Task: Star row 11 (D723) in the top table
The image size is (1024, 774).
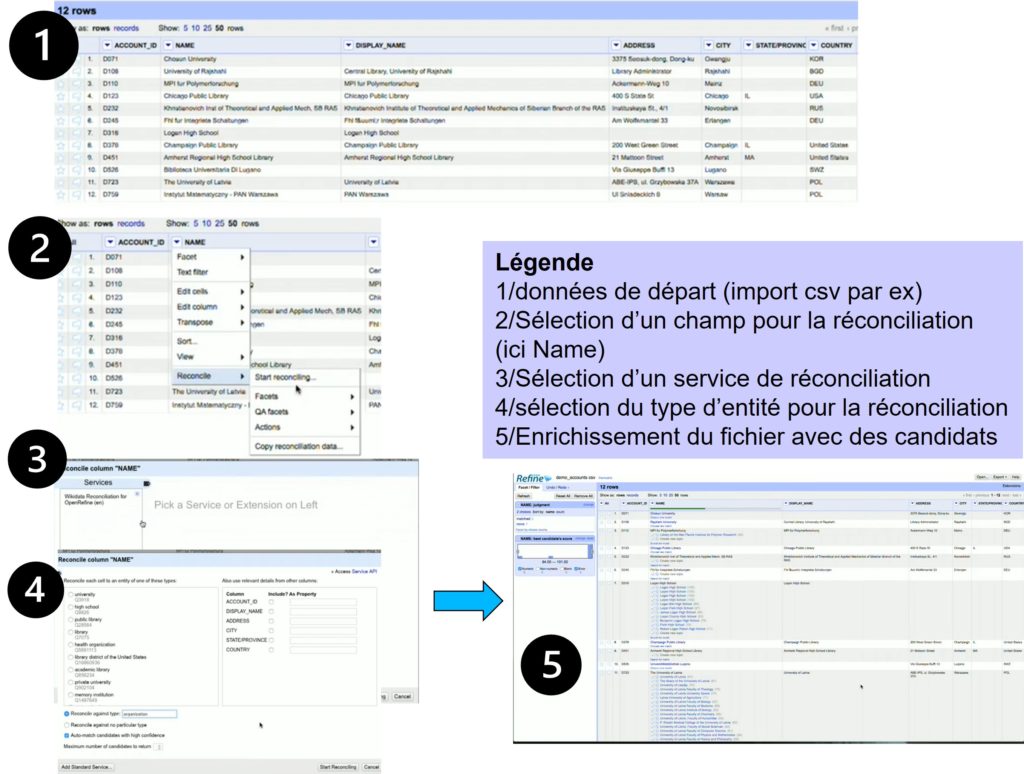Action: [x=61, y=182]
